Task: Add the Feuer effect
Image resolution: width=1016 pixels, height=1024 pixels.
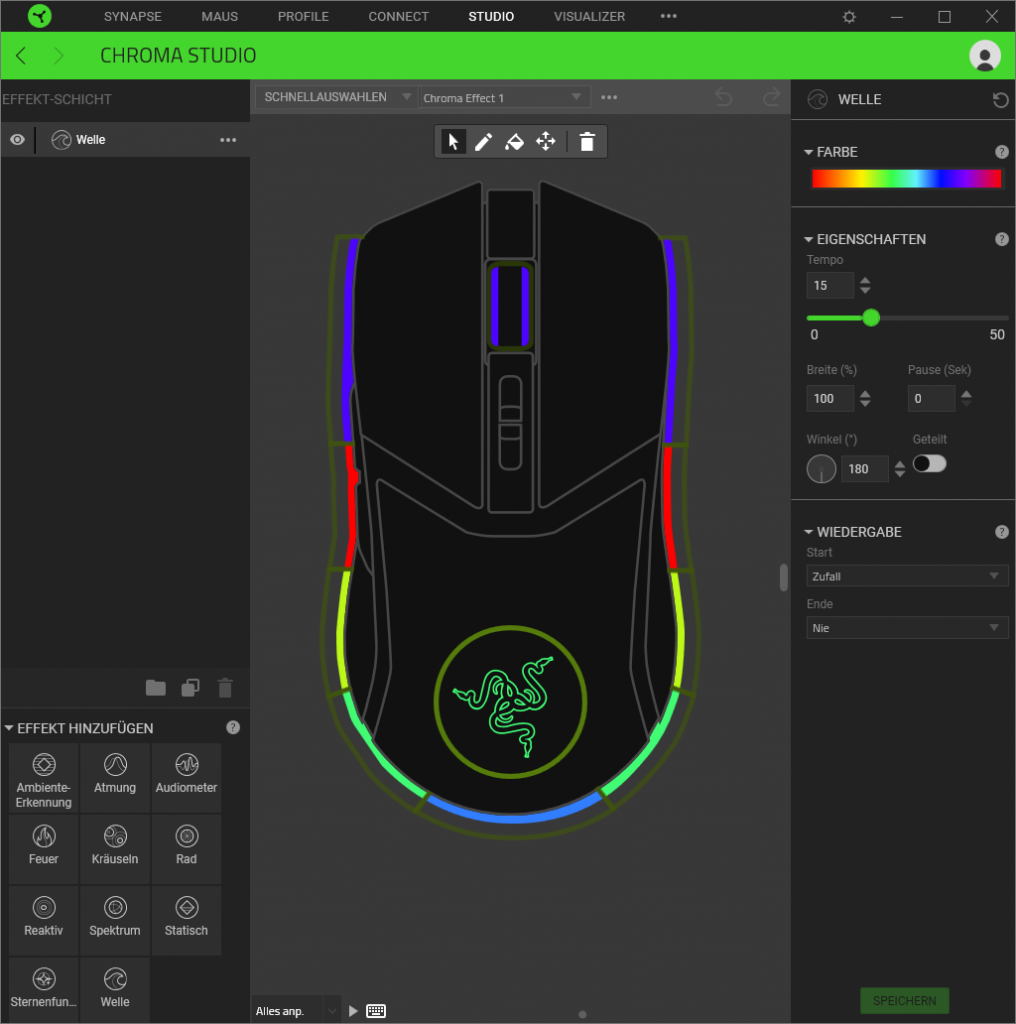Action: pos(44,850)
